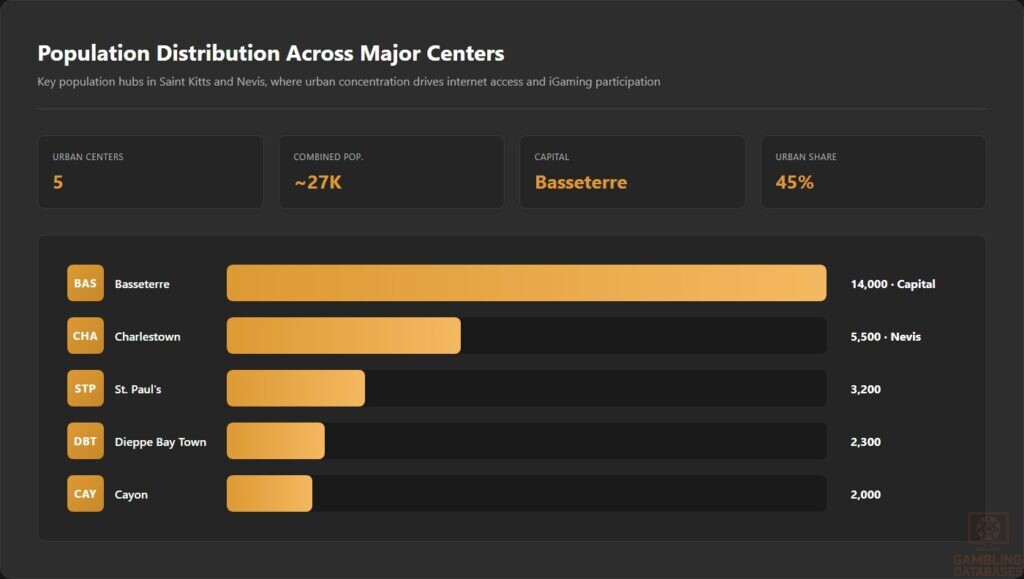Click the CAY badge for Cayon
The height and width of the screenshot is (579, 1024).
pyautogui.click(x=86, y=493)
